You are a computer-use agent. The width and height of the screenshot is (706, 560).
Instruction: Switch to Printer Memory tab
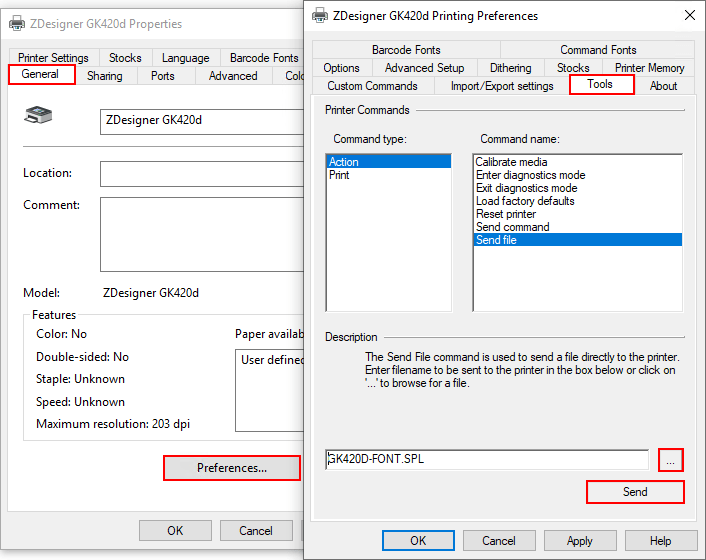(x=649, y=68)
